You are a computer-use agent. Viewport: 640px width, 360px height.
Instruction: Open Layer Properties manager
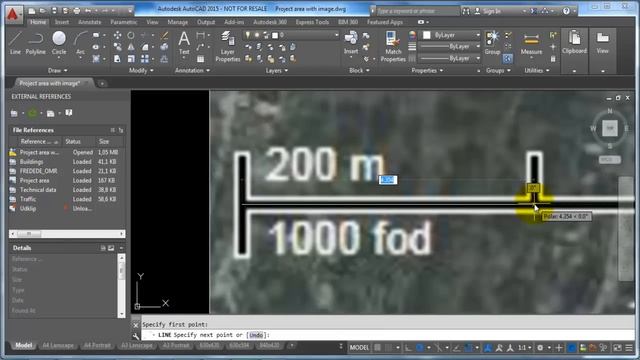[227, 47]
